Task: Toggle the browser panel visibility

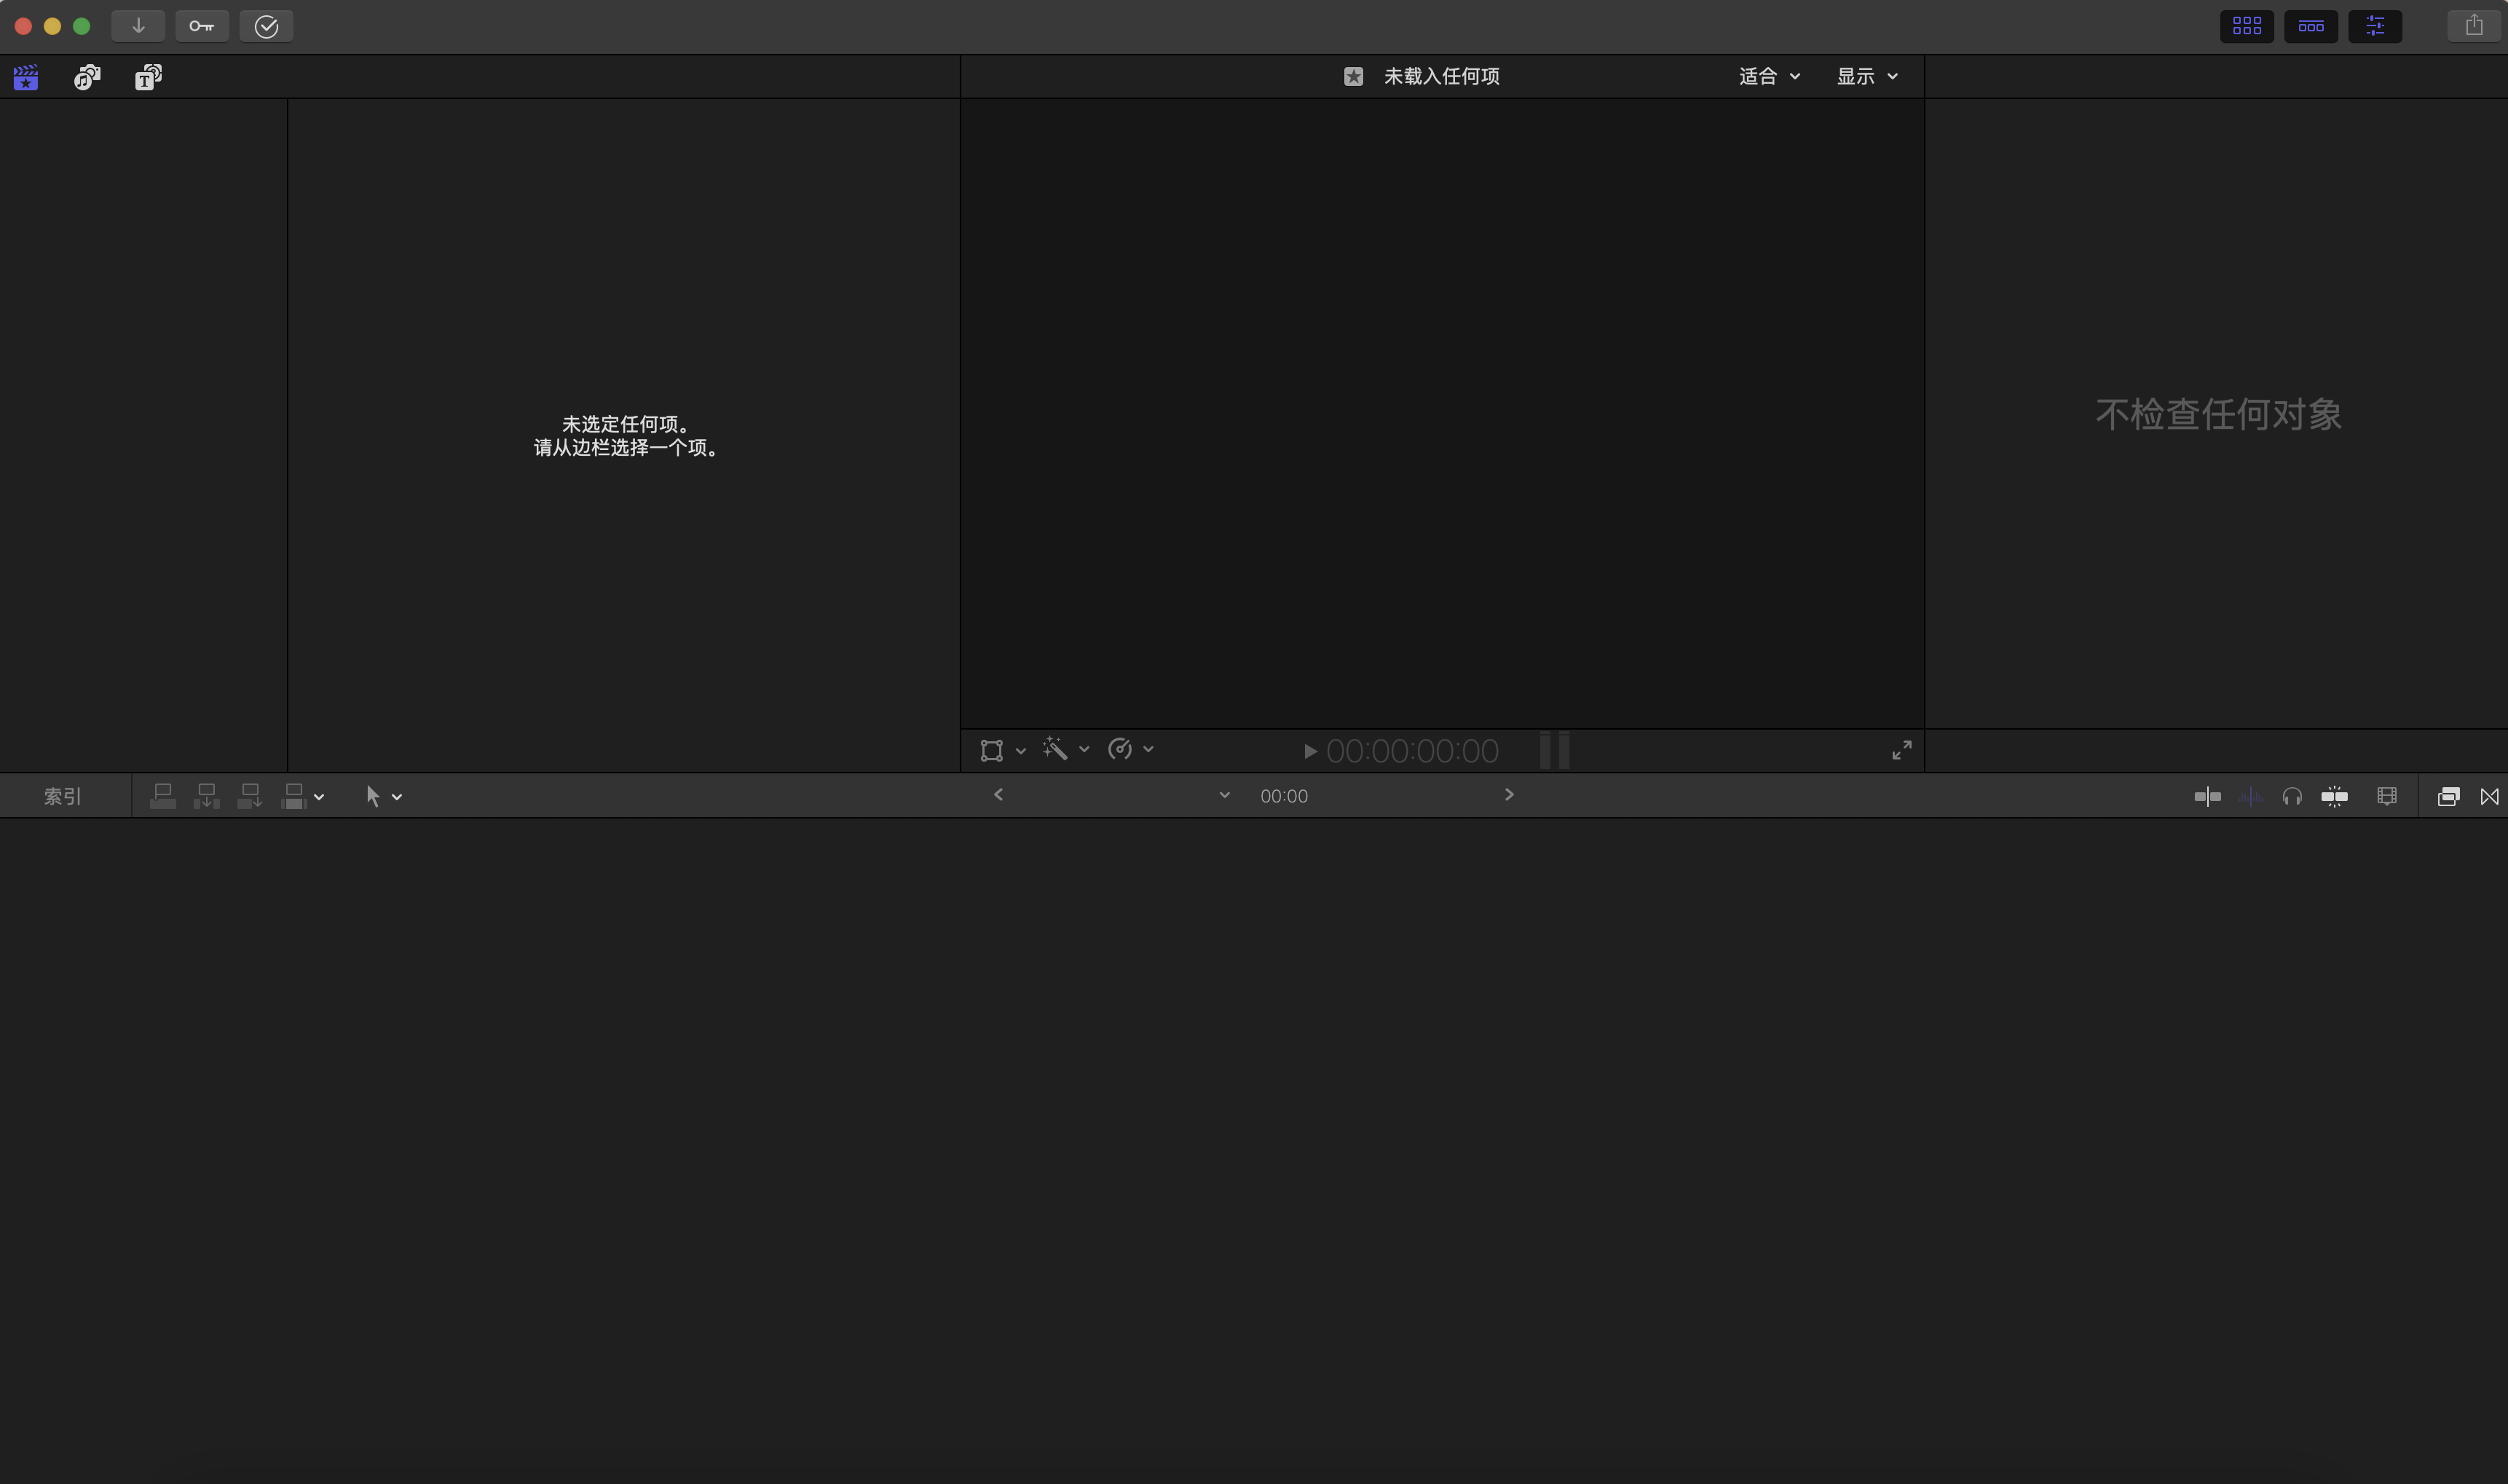Action: click(x=2246, y=26)
